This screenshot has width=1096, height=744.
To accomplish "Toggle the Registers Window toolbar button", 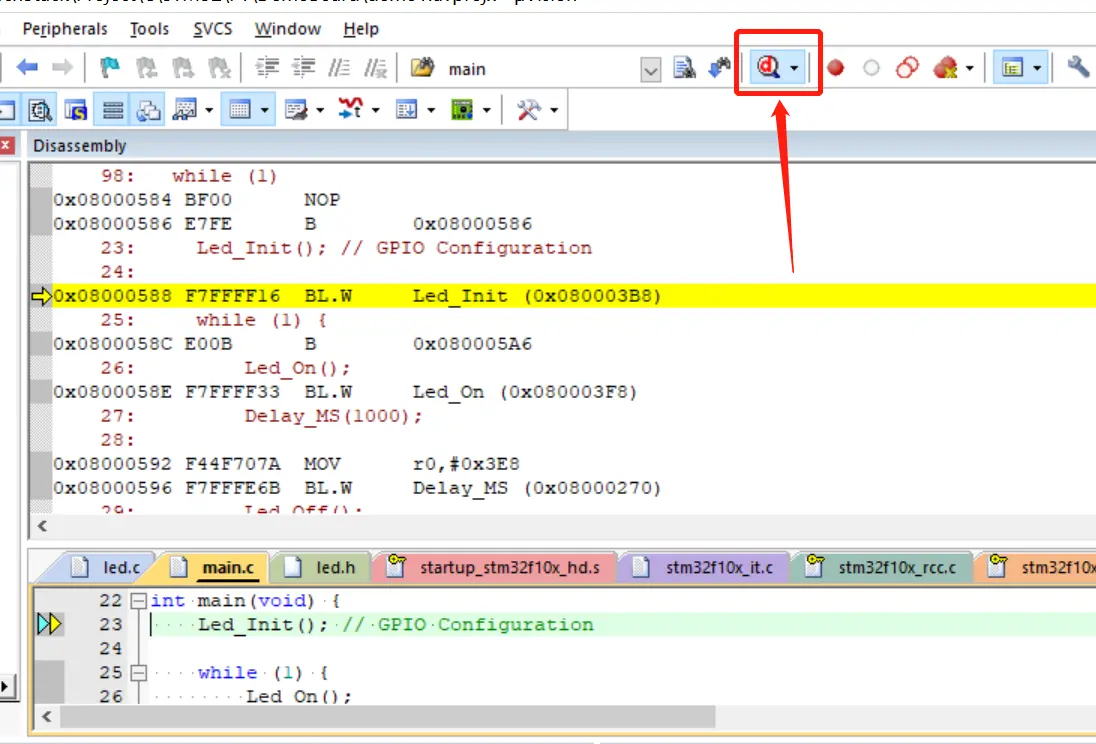I will click(x=113, y=109).
